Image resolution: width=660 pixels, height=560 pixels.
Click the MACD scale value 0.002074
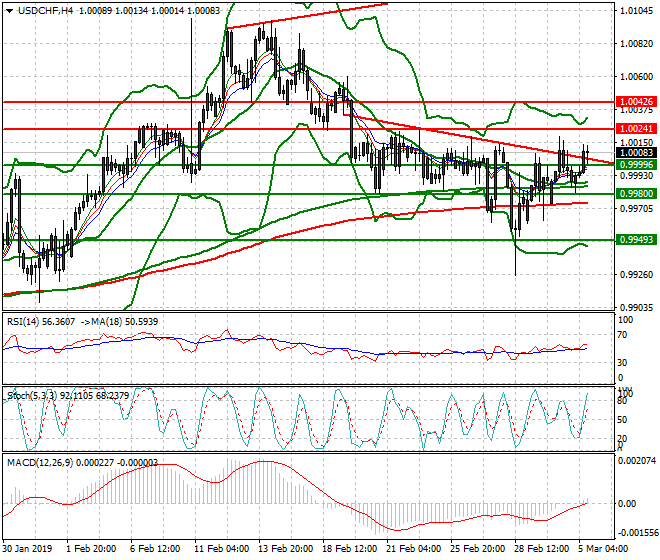pos(637,461)
